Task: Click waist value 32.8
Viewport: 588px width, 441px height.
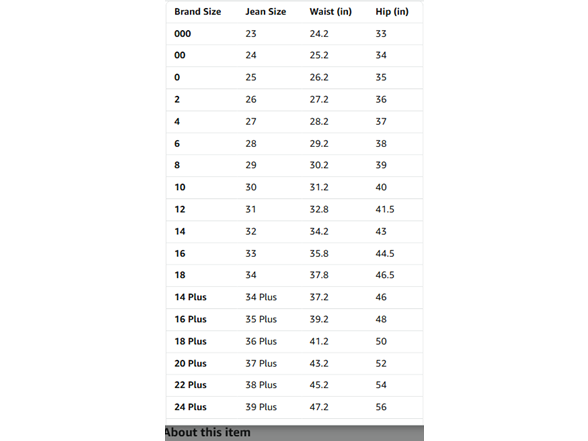Action: click(319, 209)
